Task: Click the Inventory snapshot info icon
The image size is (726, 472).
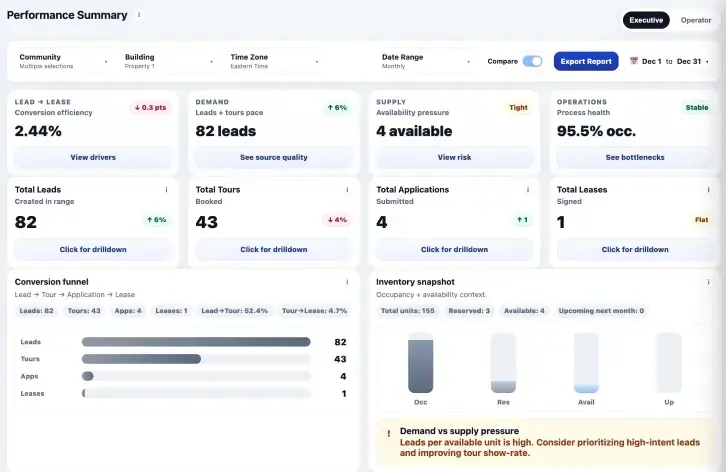Action: (708, 282)
